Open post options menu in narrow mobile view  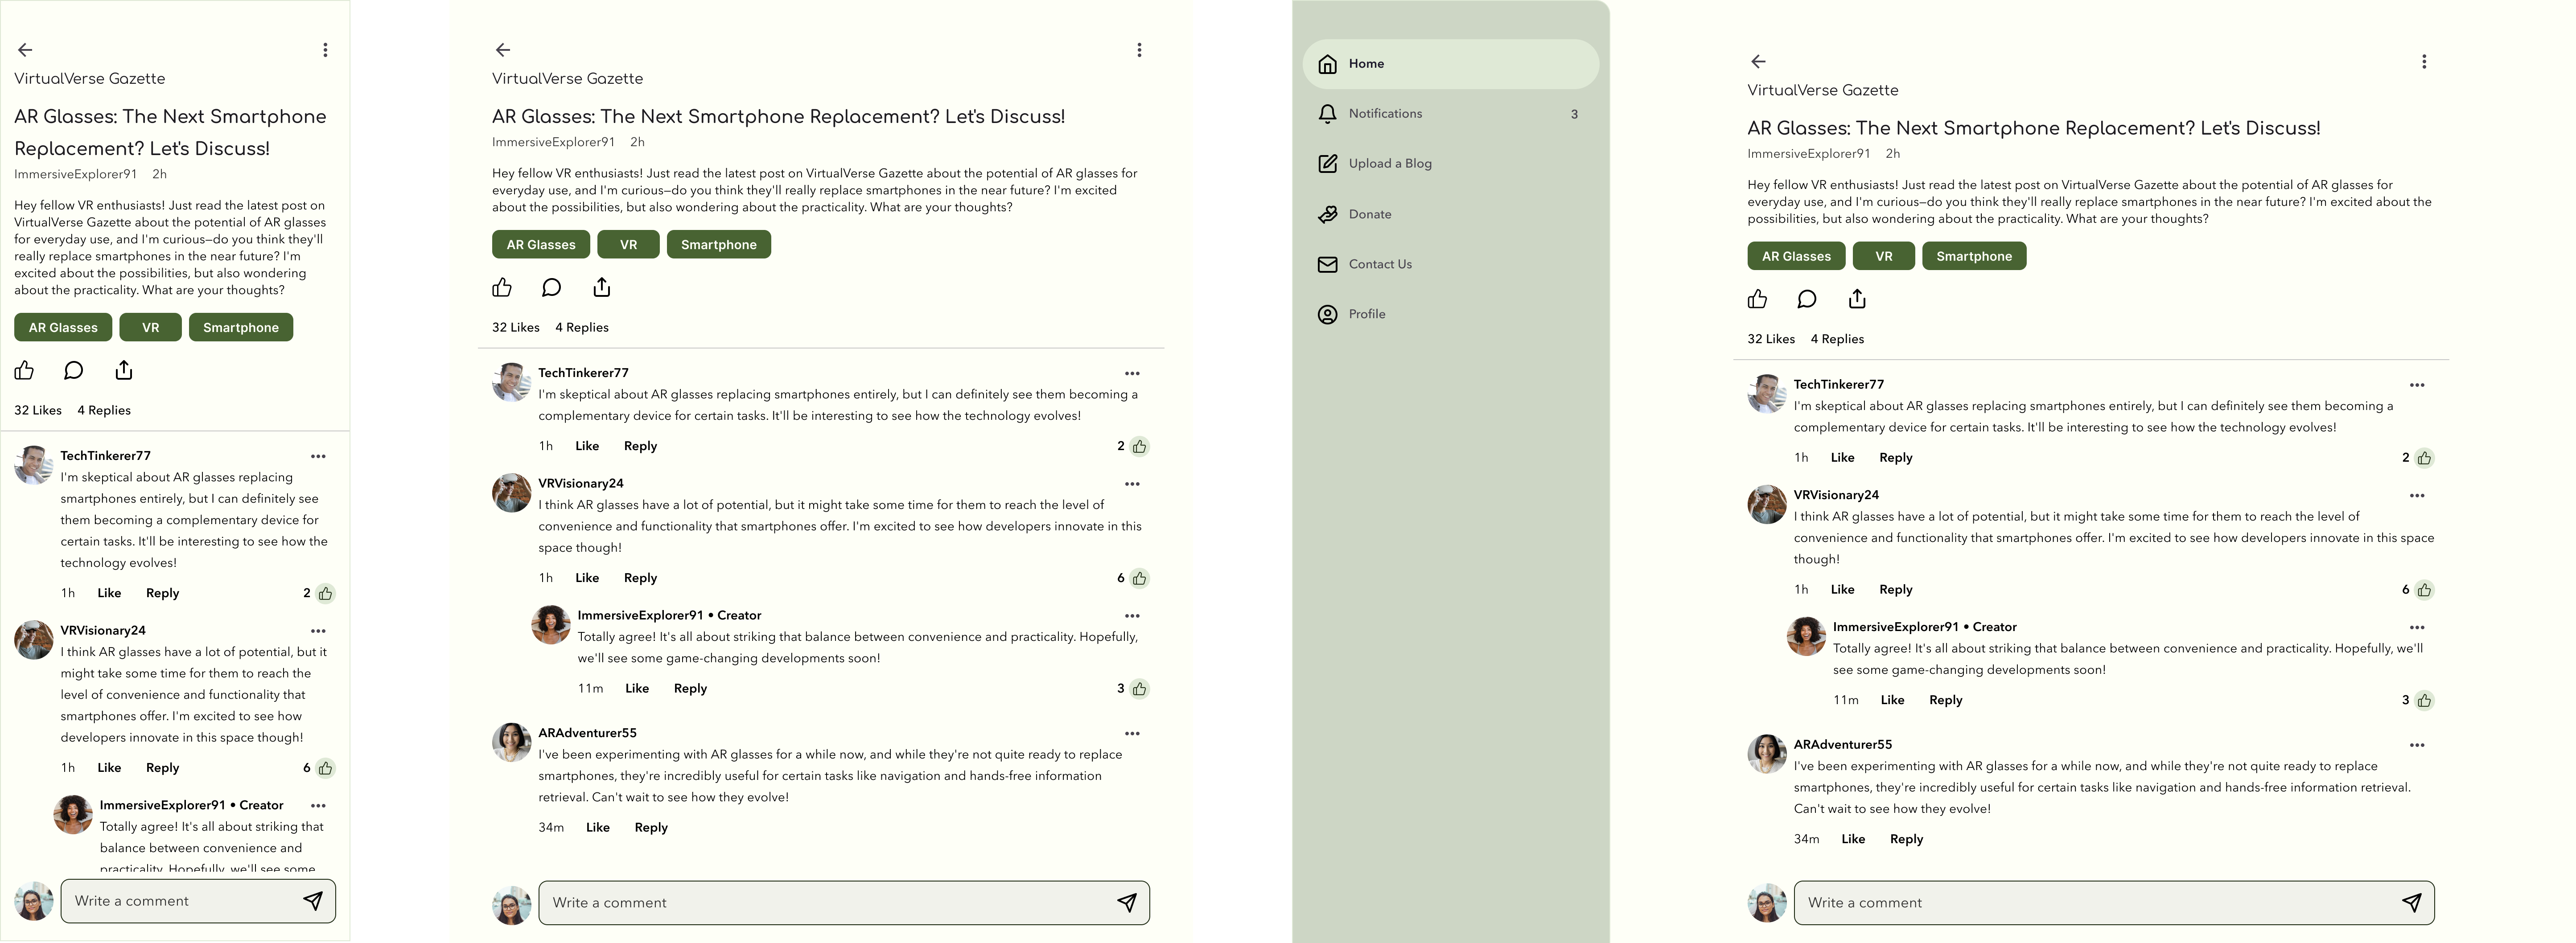point(325,50)
